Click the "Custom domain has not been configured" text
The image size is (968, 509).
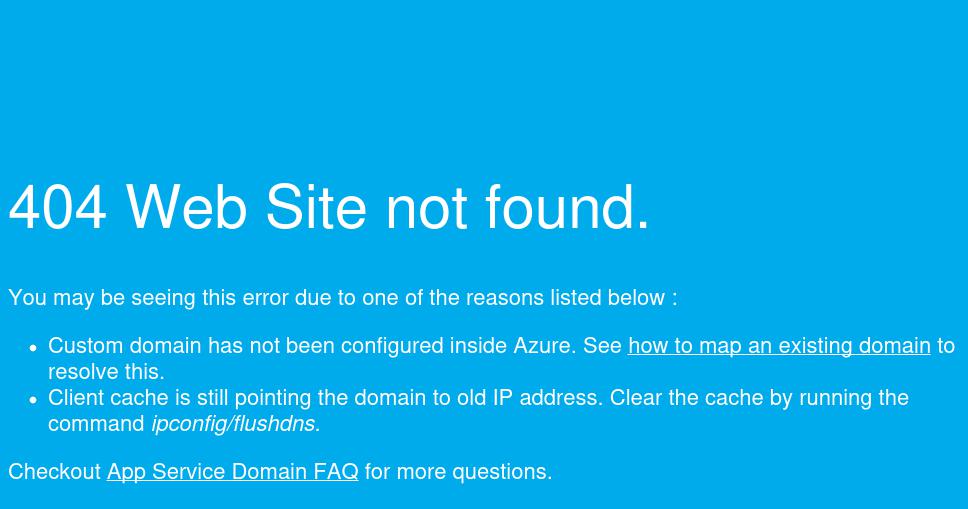pos(246,346)
